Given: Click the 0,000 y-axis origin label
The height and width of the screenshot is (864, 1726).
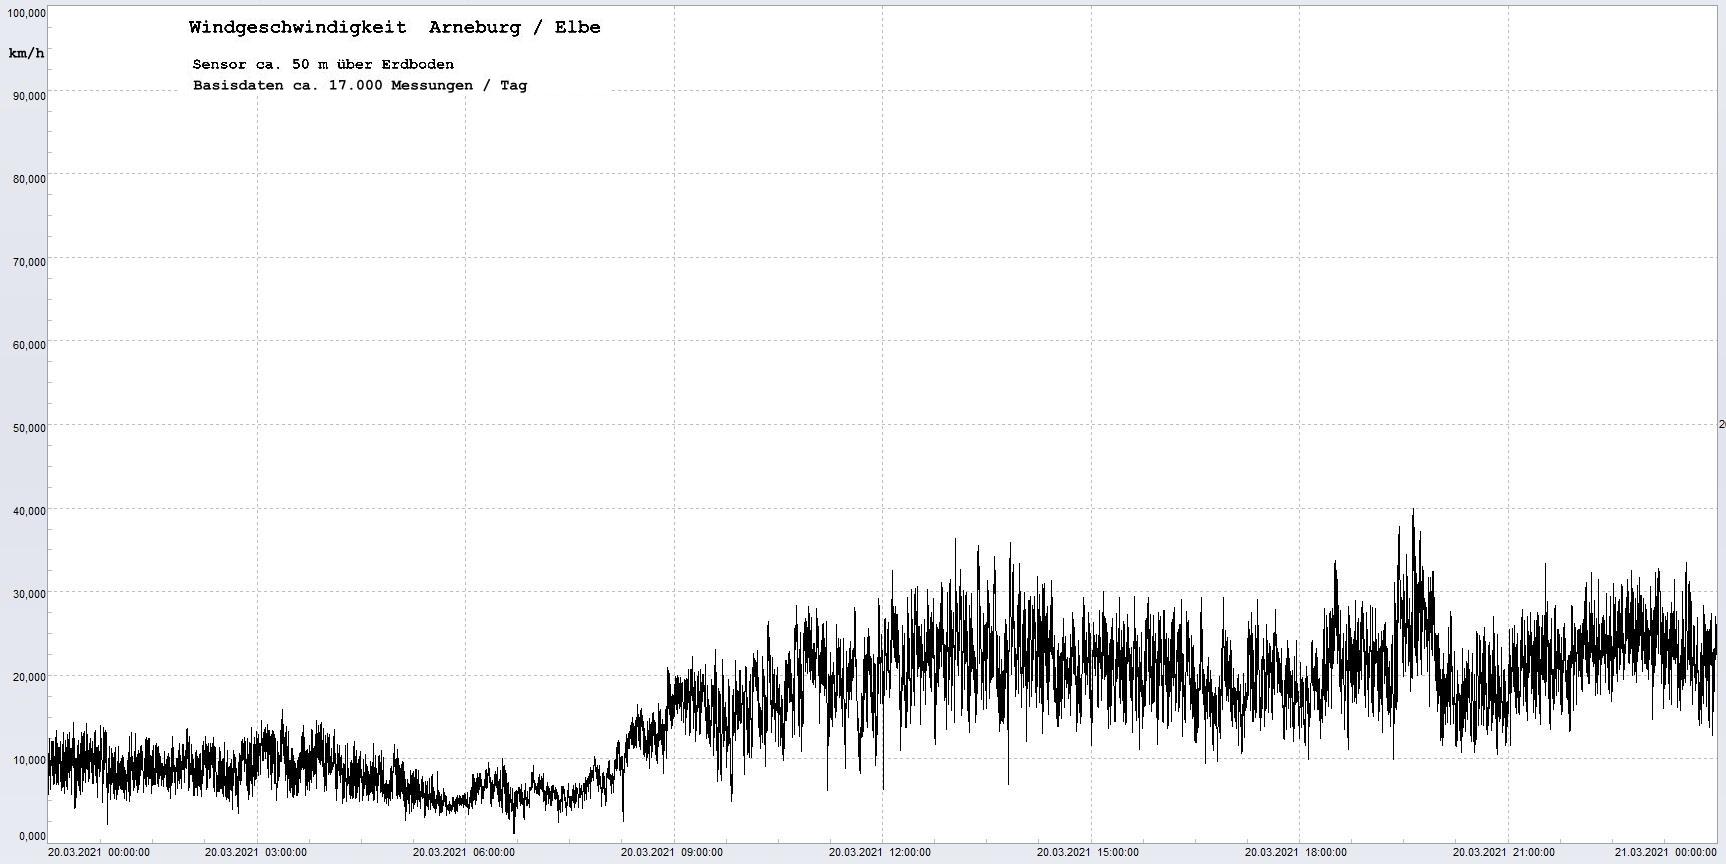Looking at the screenshot, I should point(32,836).
